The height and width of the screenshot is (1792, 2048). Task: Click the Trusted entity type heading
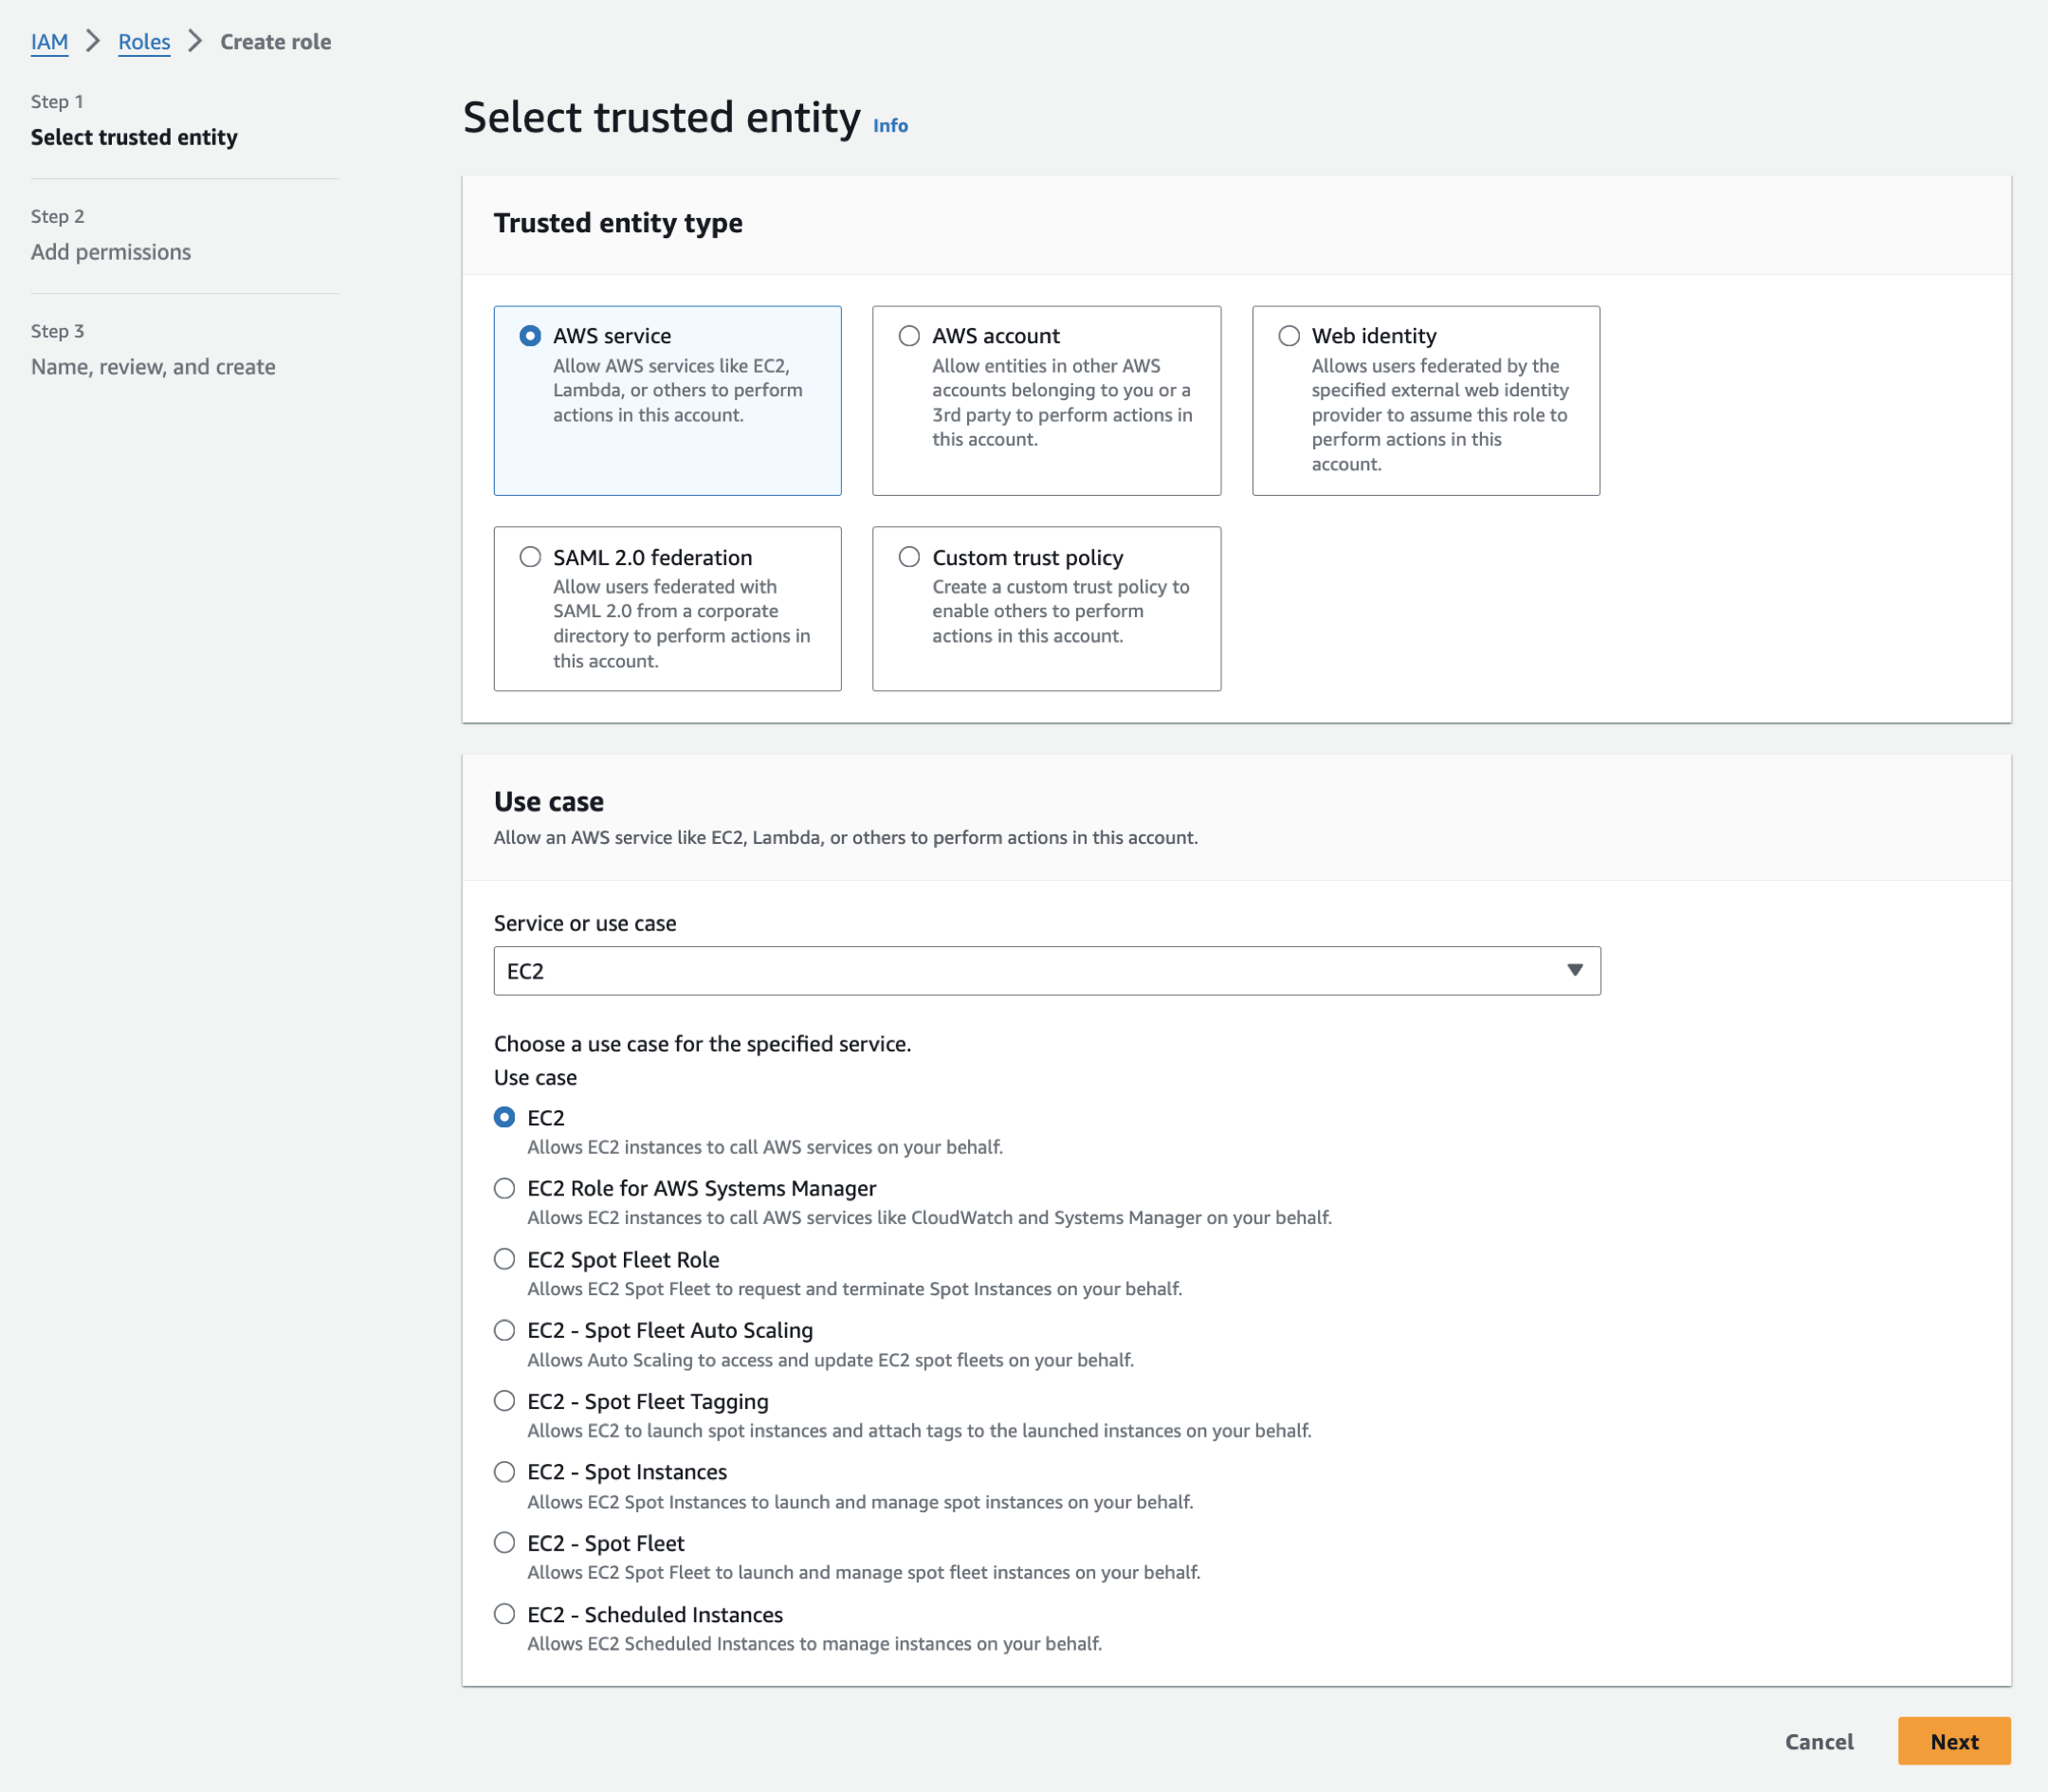click(x=618, y=223)
